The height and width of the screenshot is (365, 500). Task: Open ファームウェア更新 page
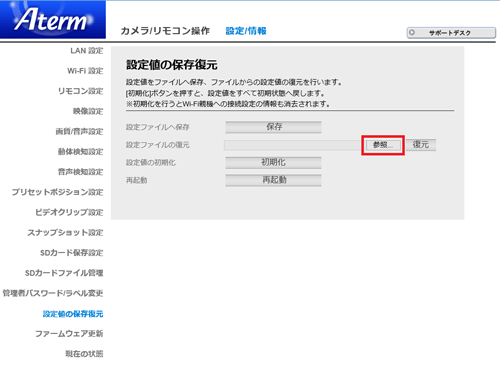(x=69, y=334)
